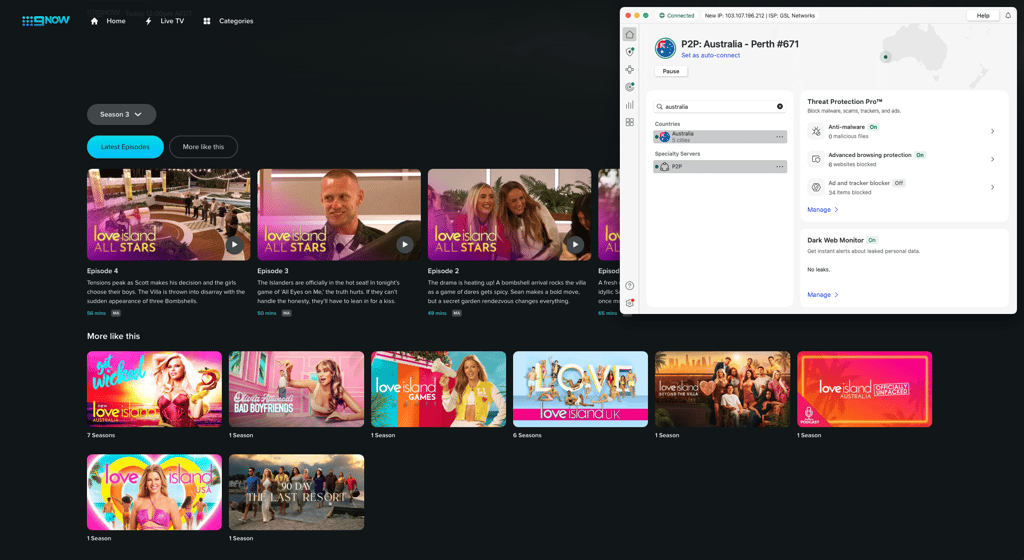Viewport: 1024px width, 560px height.
Task: Click the Live TV lightning bolt icon
Action: tap(148, 21)
